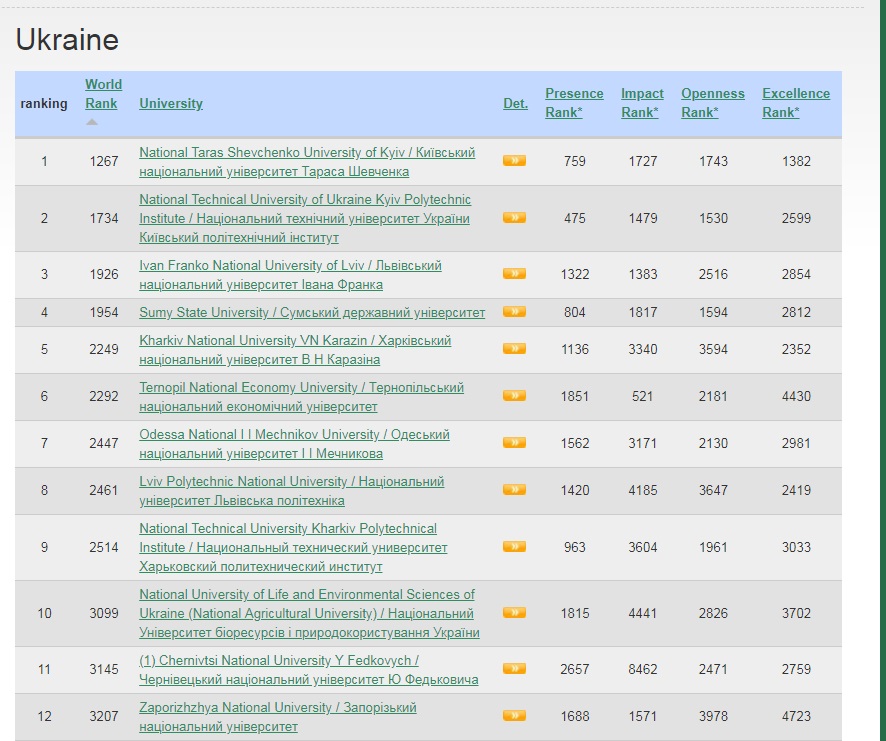Screen dimensions: 886x741
Task: Open details icon for Lviv Polytechnic National University
Action: (514, 490)
